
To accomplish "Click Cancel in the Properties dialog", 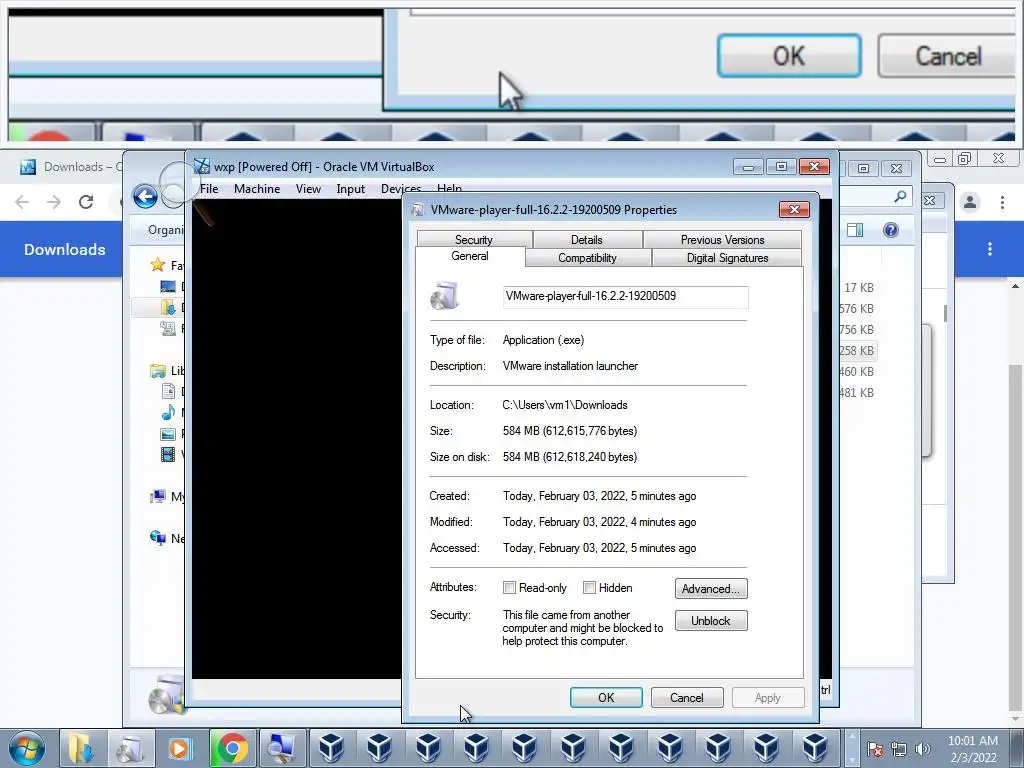I will coord(687,697).
